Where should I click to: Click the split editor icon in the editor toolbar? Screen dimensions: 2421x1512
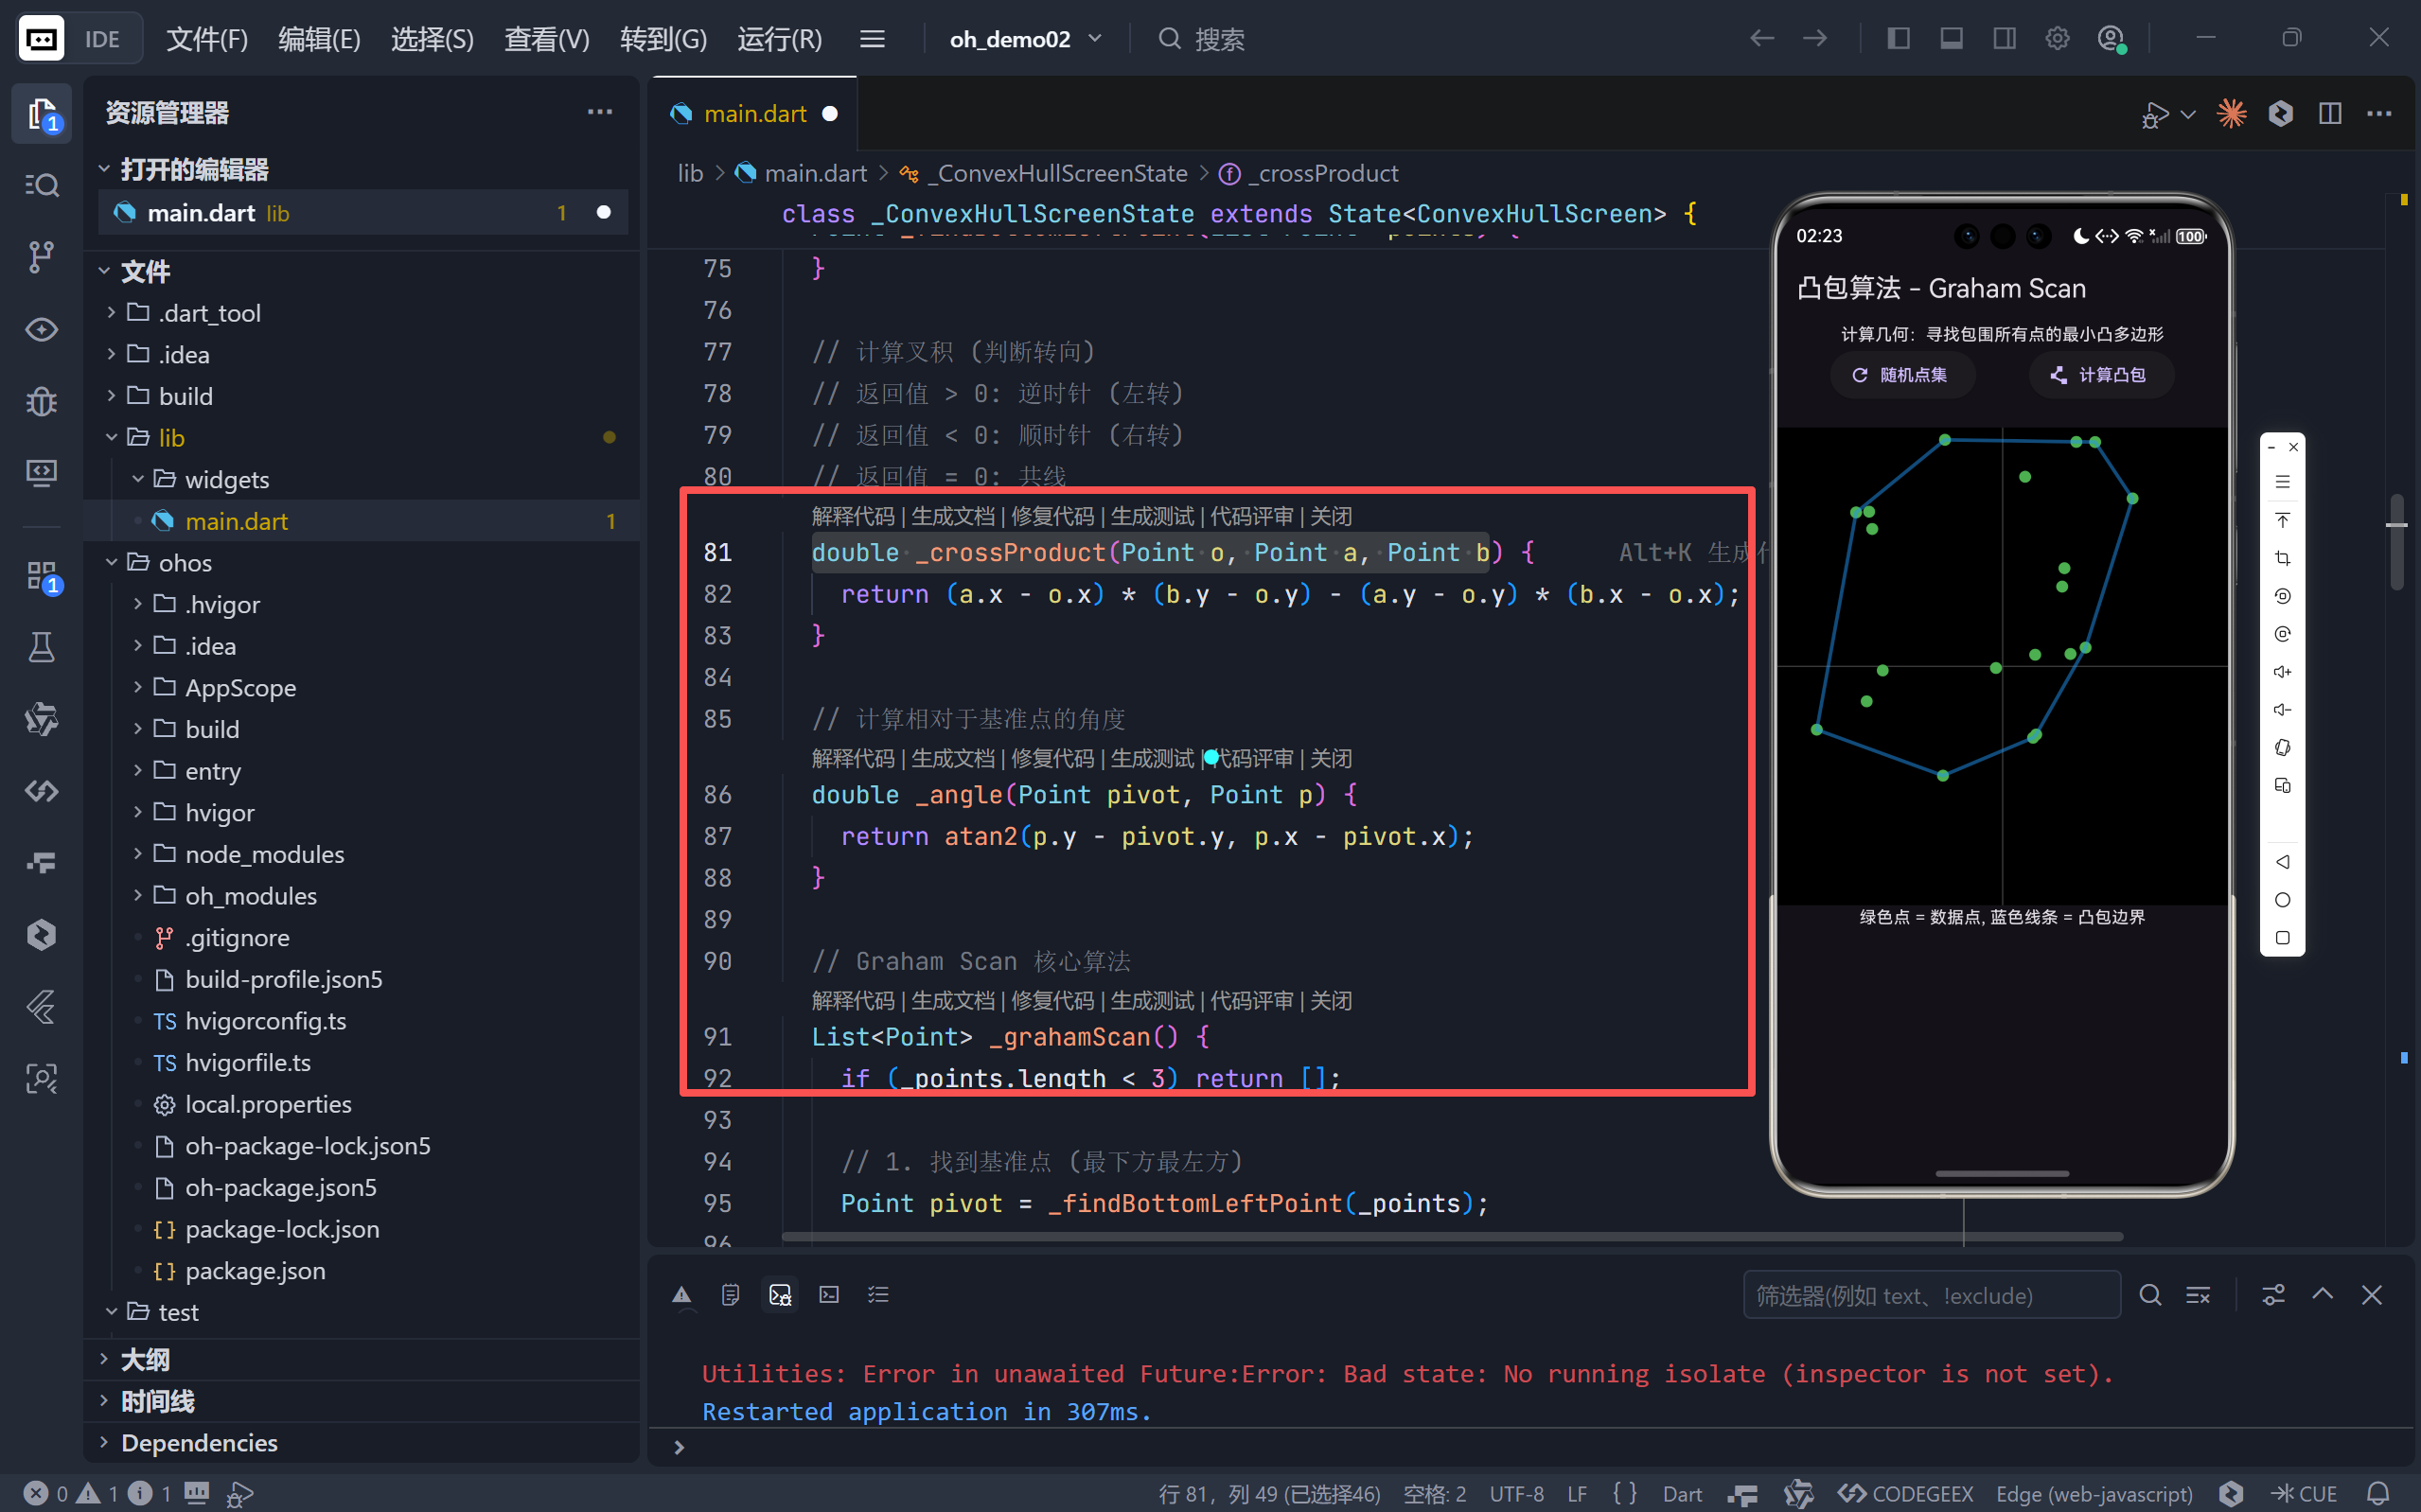(2330, 113)
